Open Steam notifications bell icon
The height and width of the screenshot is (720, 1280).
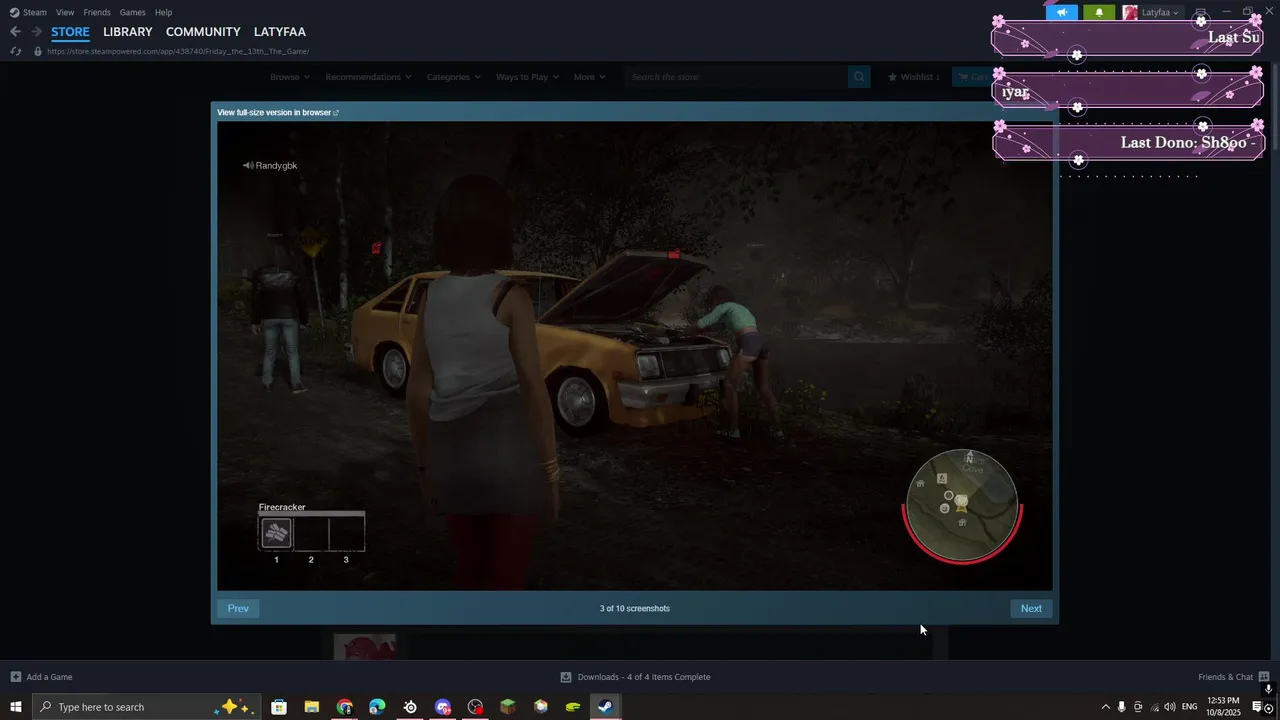[1099, 12]
